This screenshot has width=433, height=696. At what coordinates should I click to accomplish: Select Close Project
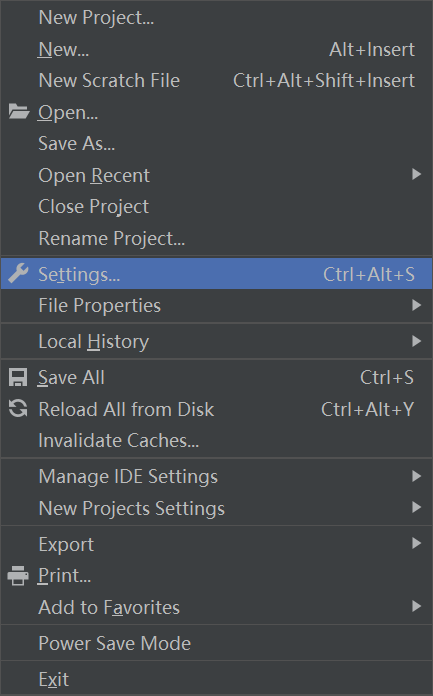click(216, 206)
